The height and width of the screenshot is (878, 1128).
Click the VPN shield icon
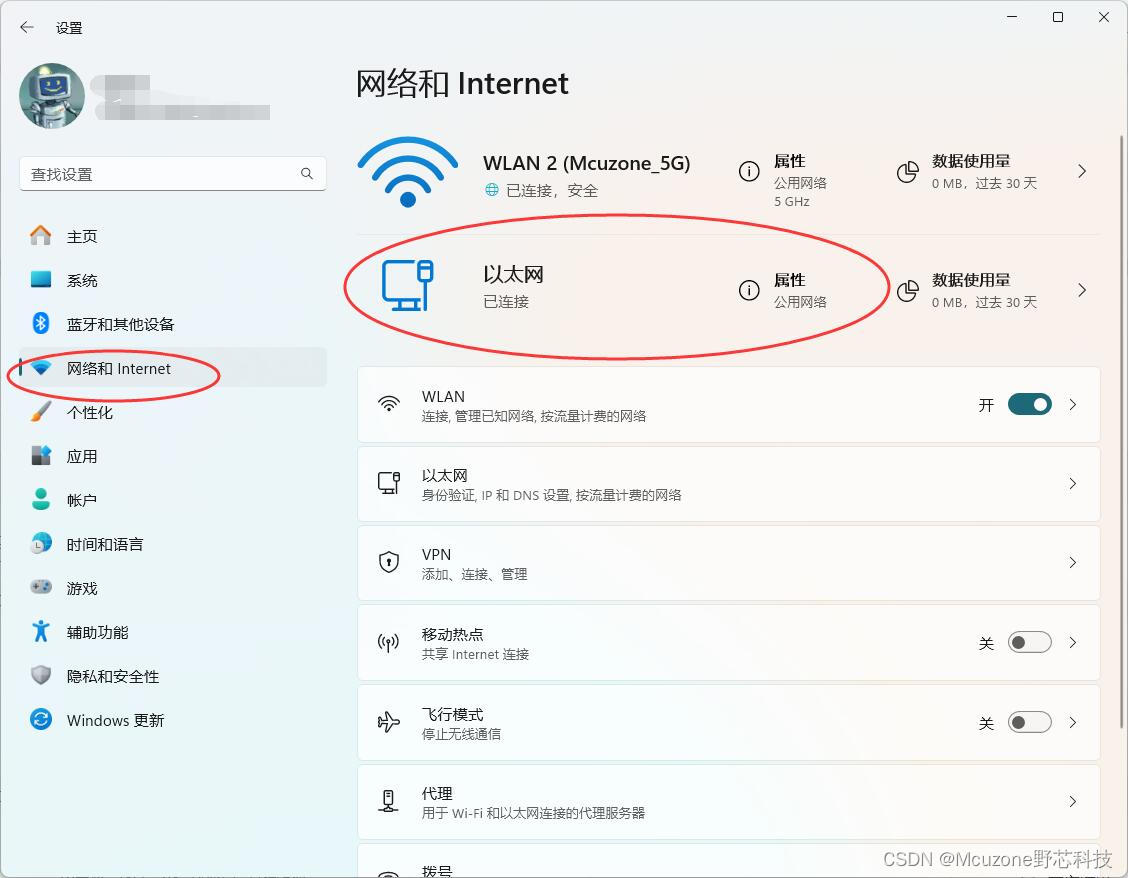[x=389, y=561]
